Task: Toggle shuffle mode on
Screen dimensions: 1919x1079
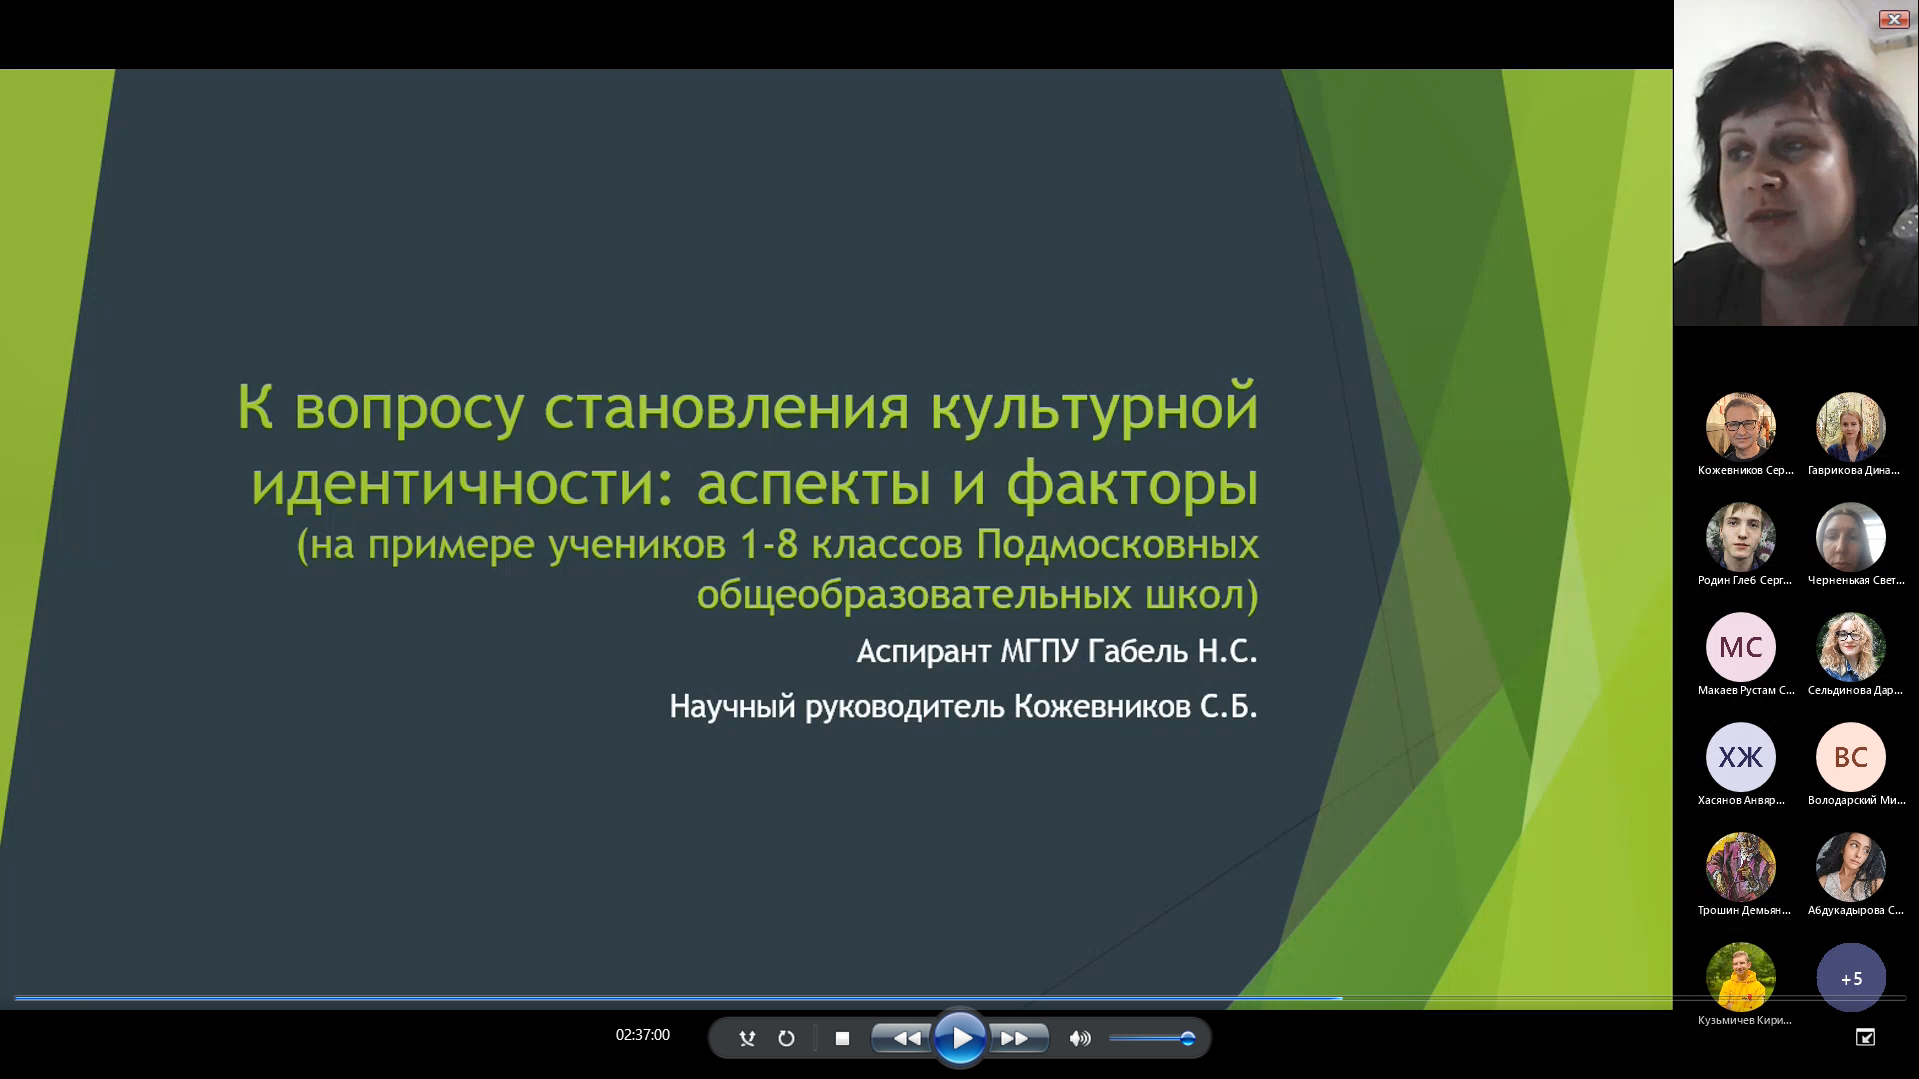Action: coord(747,1038)
